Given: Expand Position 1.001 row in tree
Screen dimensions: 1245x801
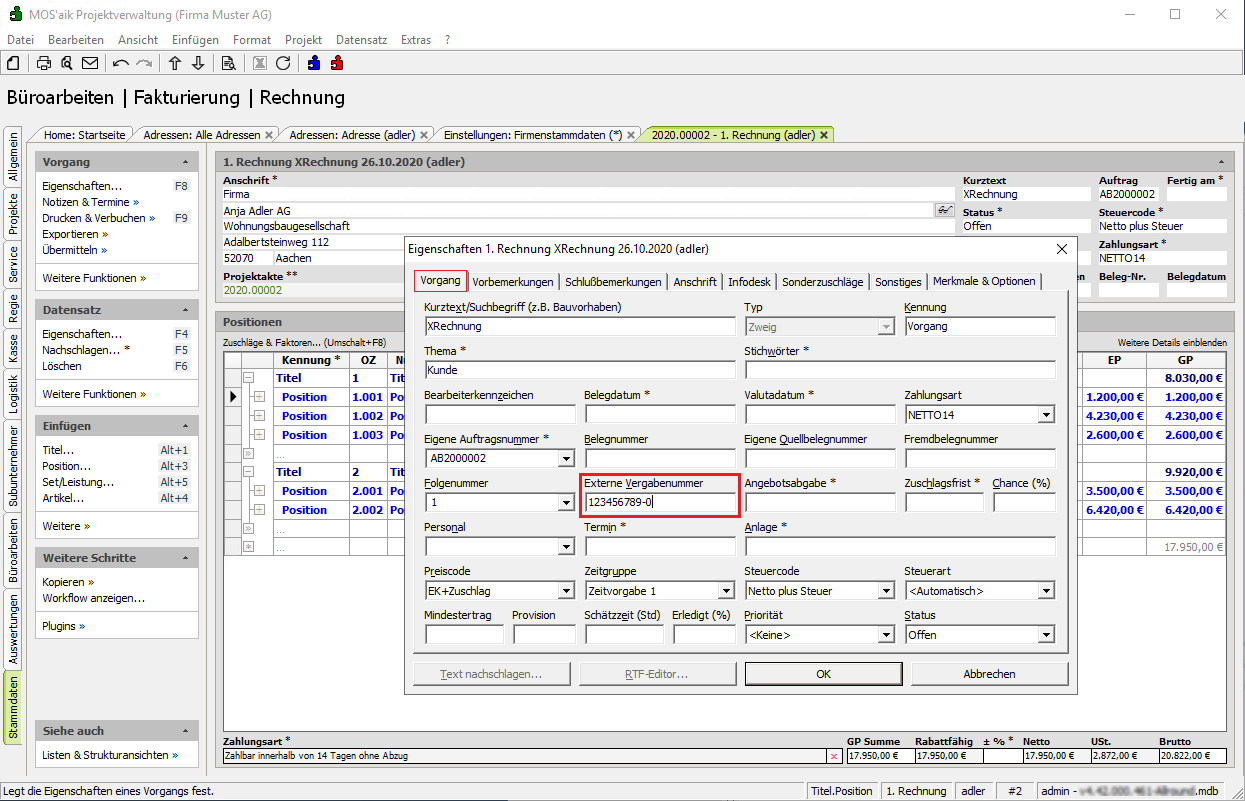Looking at the screenshot, I should (x=260, y=397).
